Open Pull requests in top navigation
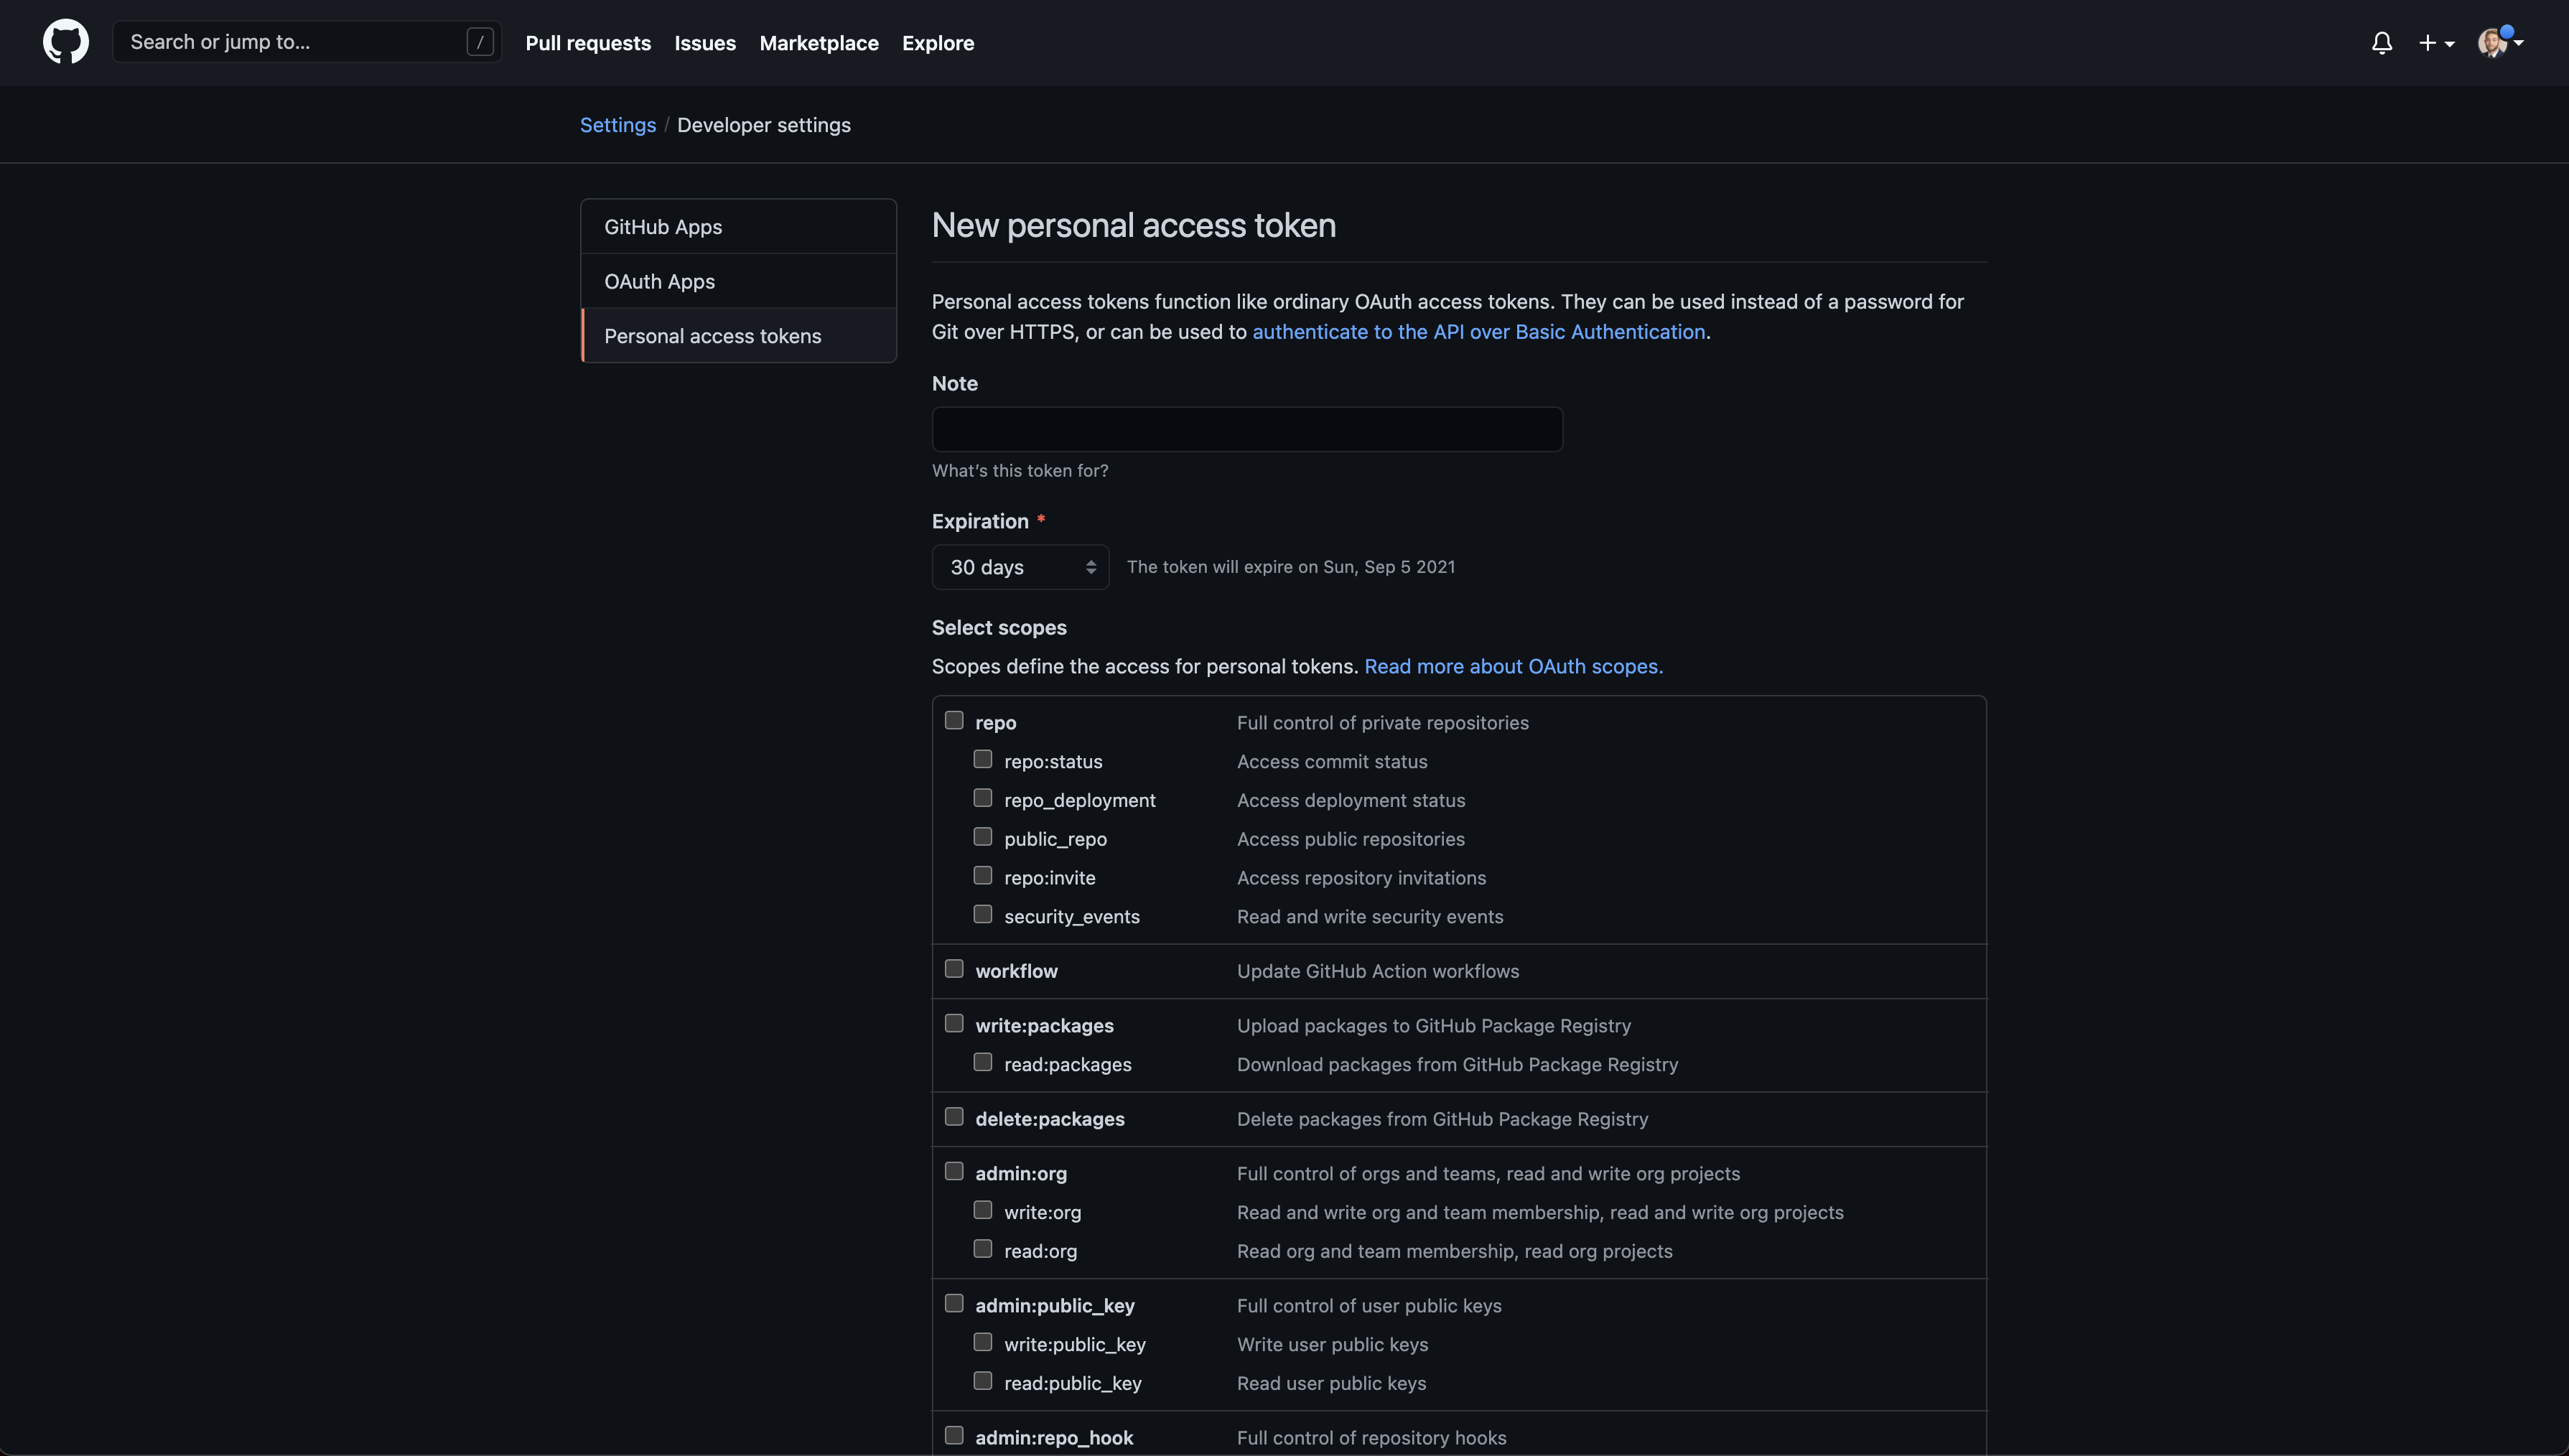2569x1456 pixels. pos(588,43)
